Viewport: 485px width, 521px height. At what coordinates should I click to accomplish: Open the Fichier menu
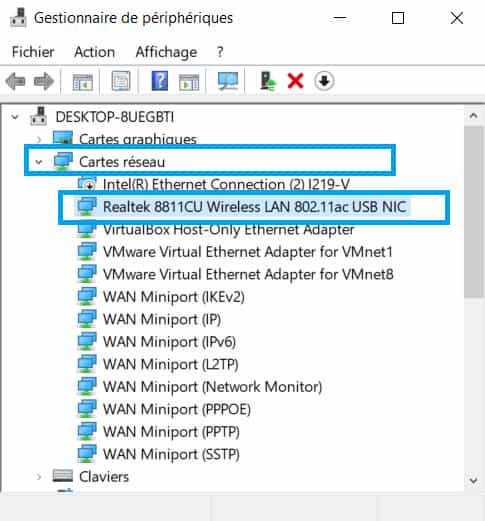[x=33, y=52]
